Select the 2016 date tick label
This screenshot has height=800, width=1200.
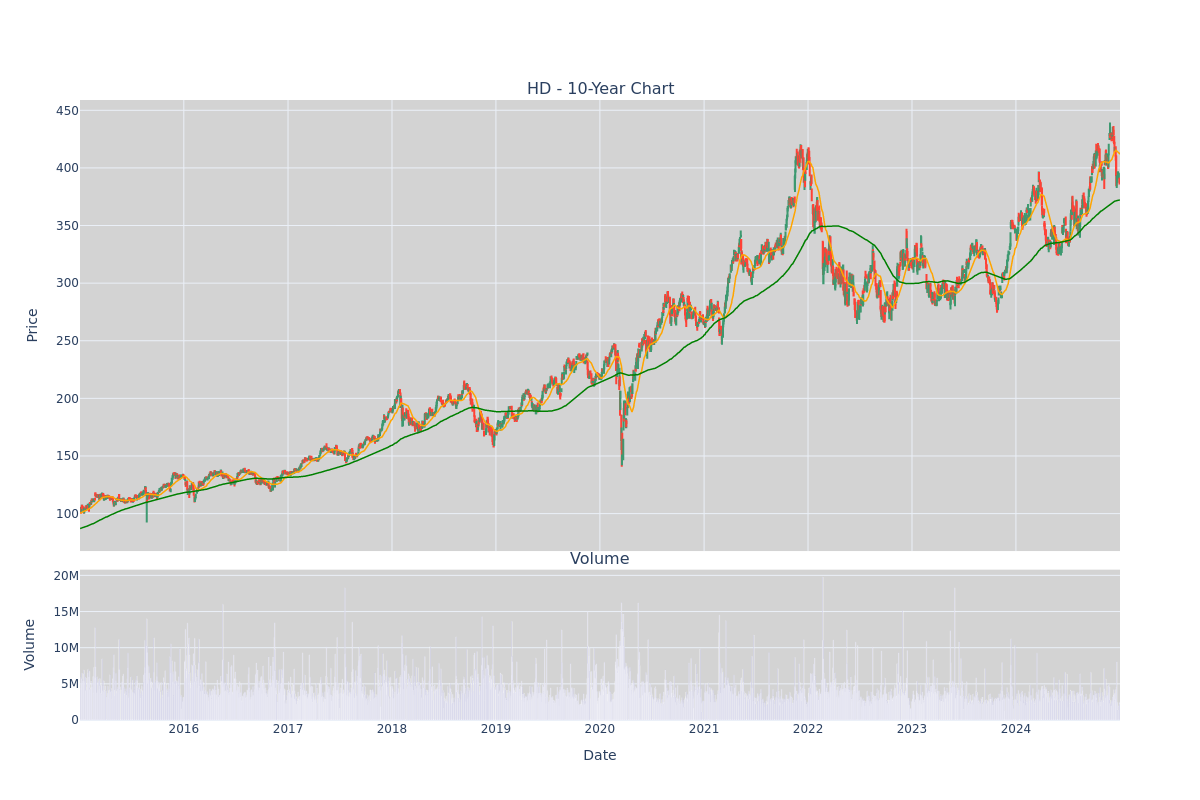tap(184, 729)
